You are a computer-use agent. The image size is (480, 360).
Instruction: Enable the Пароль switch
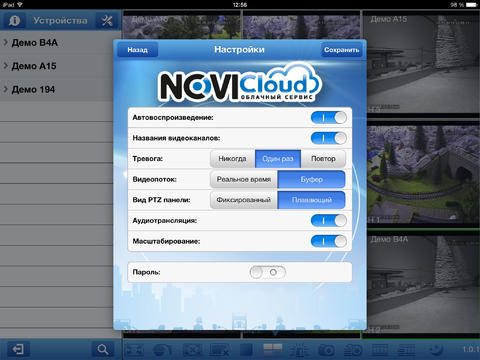268,272
